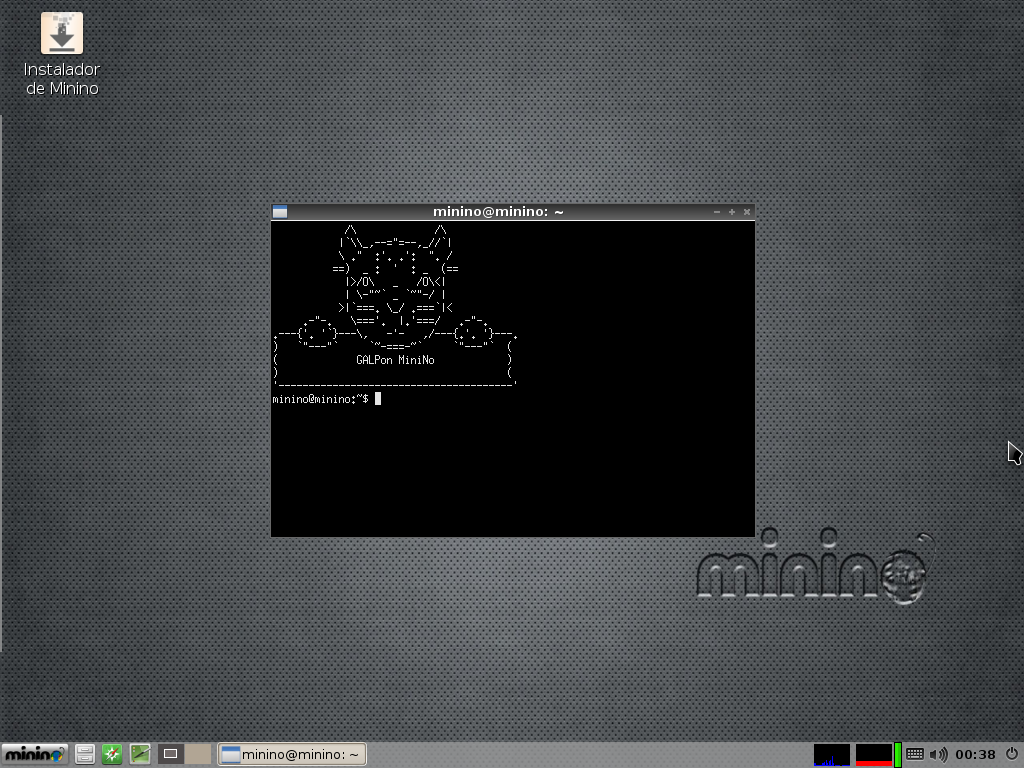Open the web browser compass icon
The height and width of the screenshot is (768, 1024).
(x=112, y=754)
